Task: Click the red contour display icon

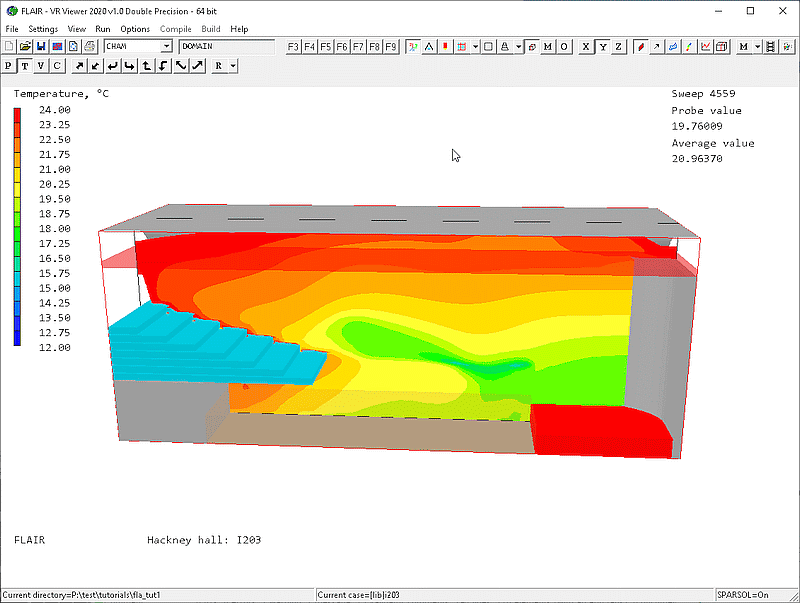Action: click(x=640, y=46)
